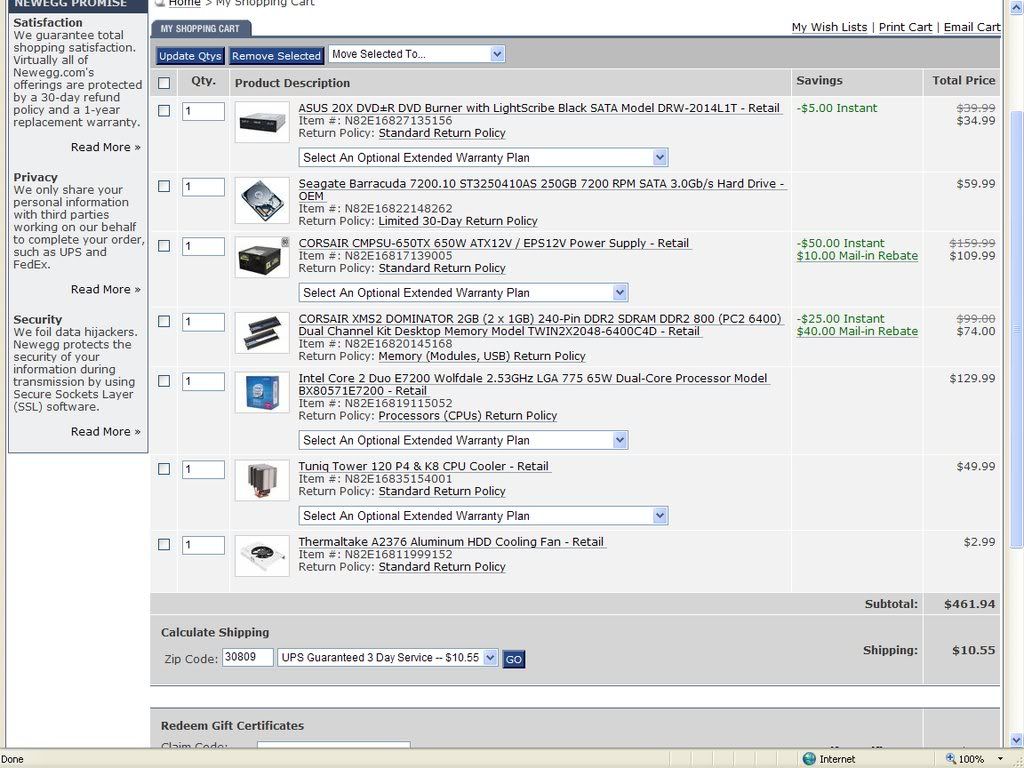
Task: Check the Tuniq Tower cooler row checkbox
Action: coord(164,470)
